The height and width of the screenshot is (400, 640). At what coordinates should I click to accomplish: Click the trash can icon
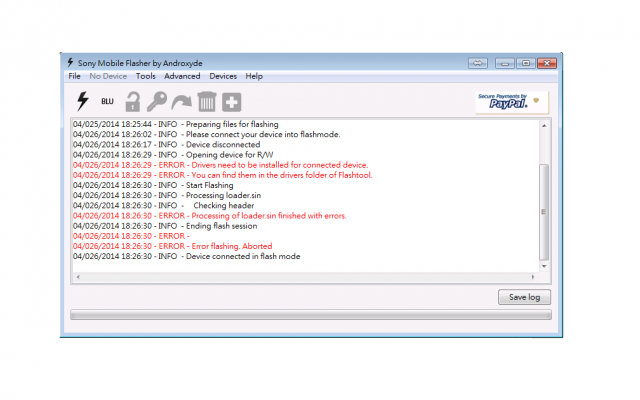coord(207,102)
